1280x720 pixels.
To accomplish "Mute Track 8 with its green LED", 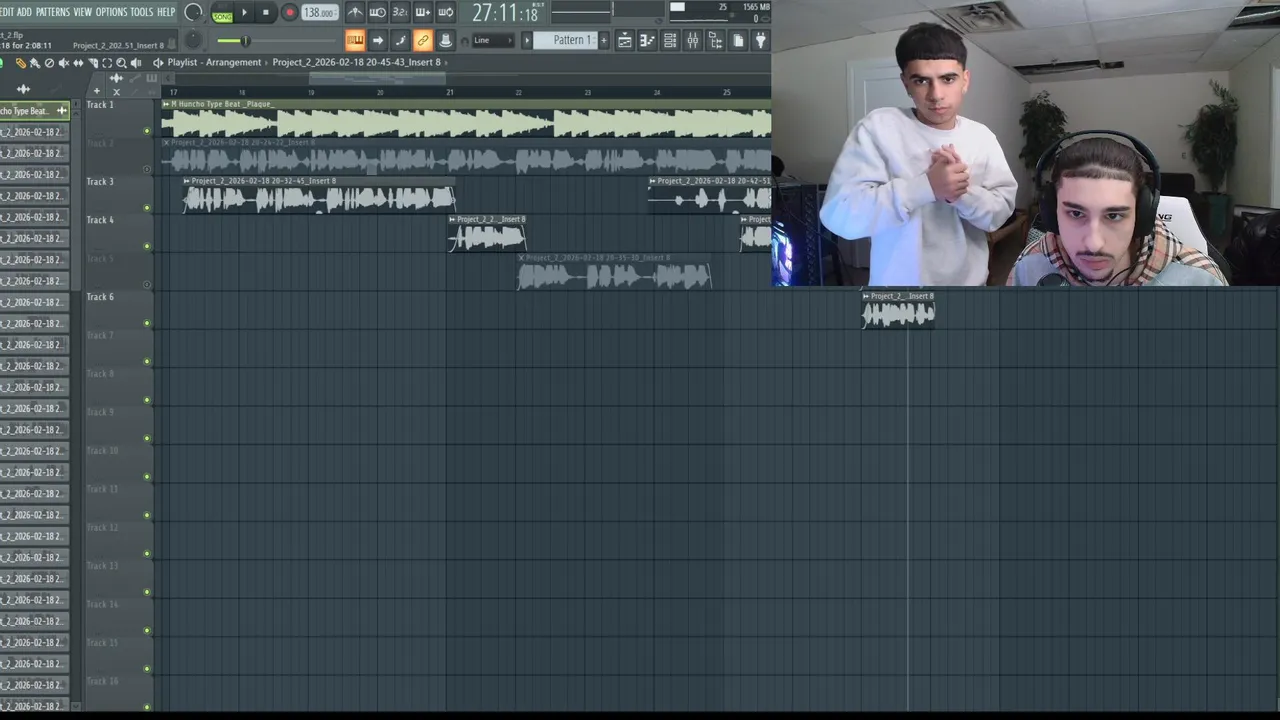I will pos(147,400).
